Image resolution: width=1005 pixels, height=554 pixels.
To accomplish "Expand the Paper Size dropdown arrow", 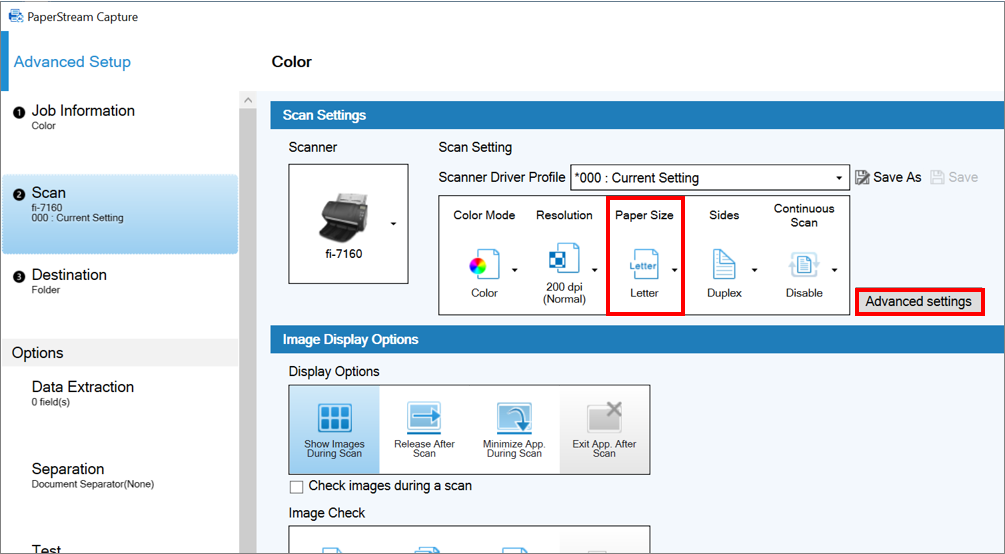I will tap(674, 270).
